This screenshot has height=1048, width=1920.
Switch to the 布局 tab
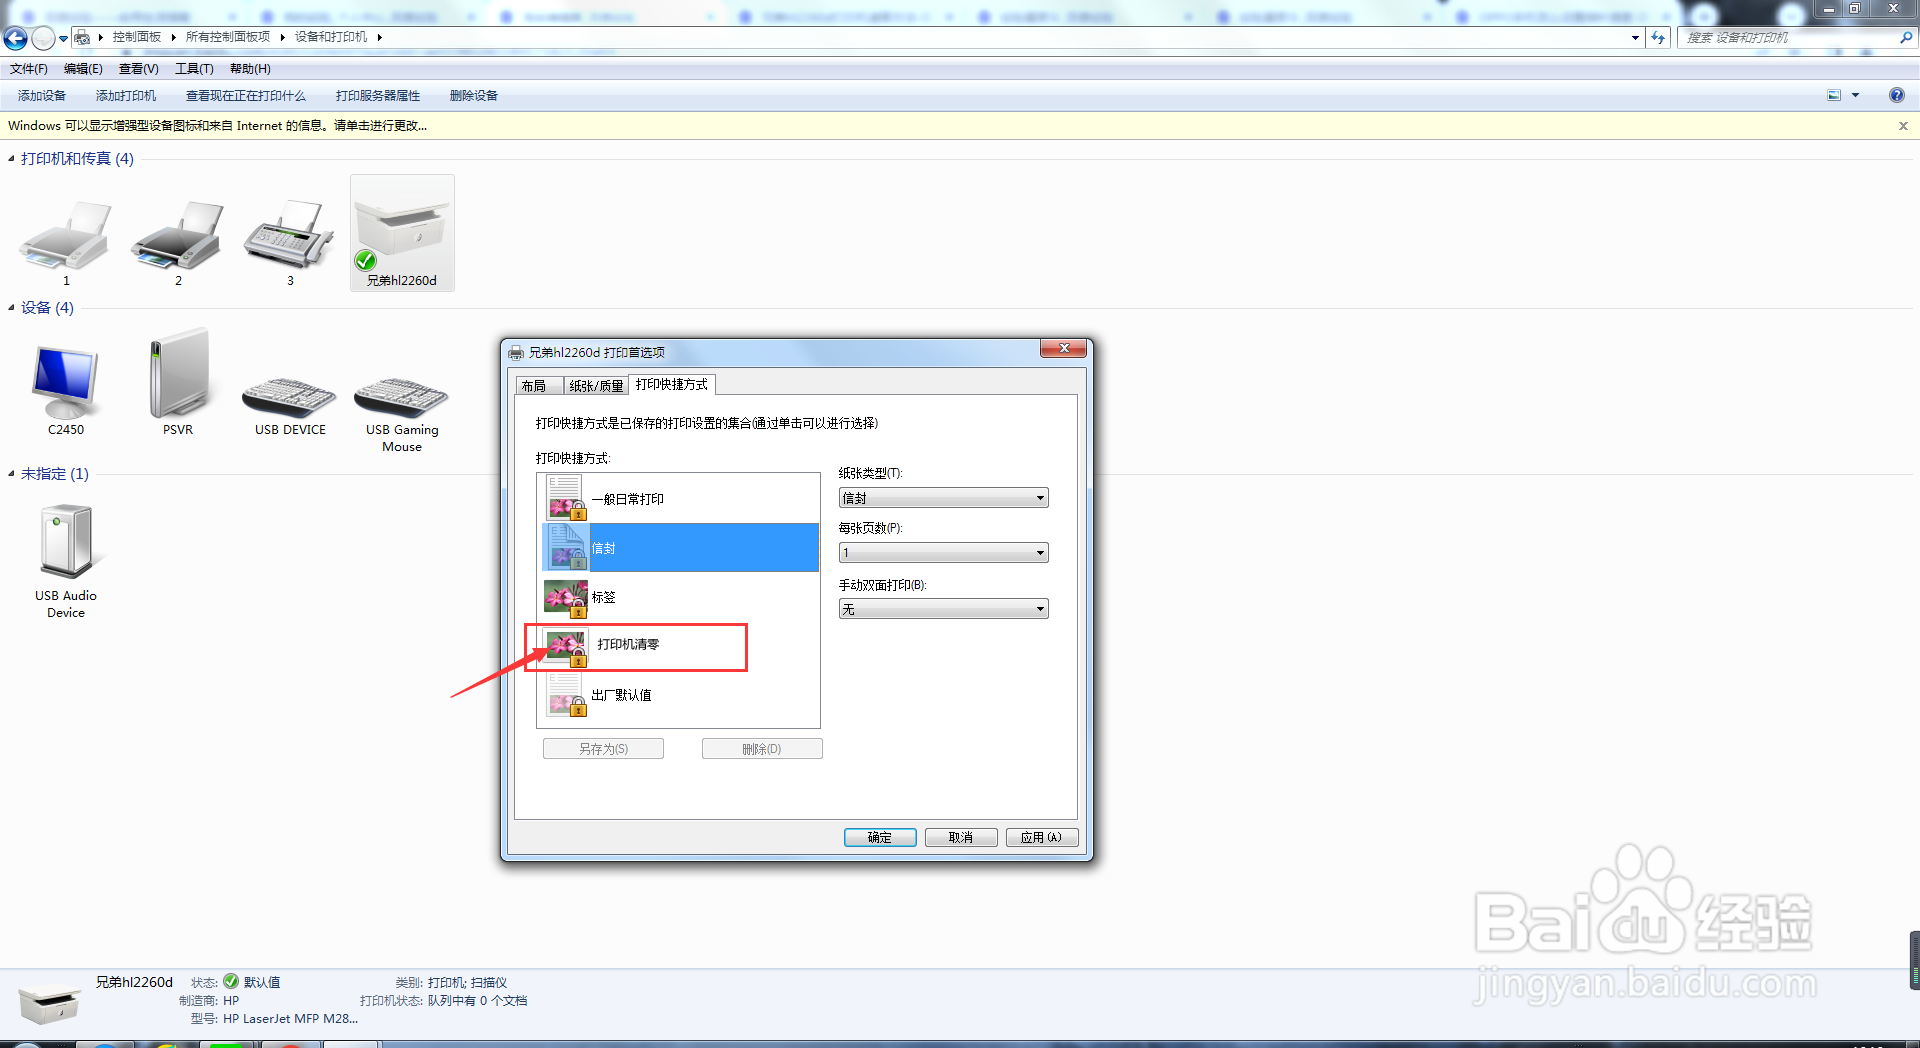539,386
